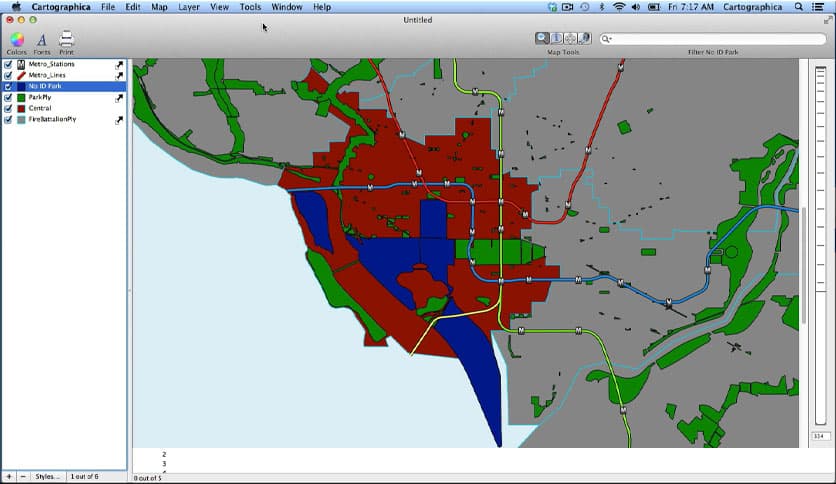
Task: Click in the Filter No ID Park search field
Action: coord(713,39)
